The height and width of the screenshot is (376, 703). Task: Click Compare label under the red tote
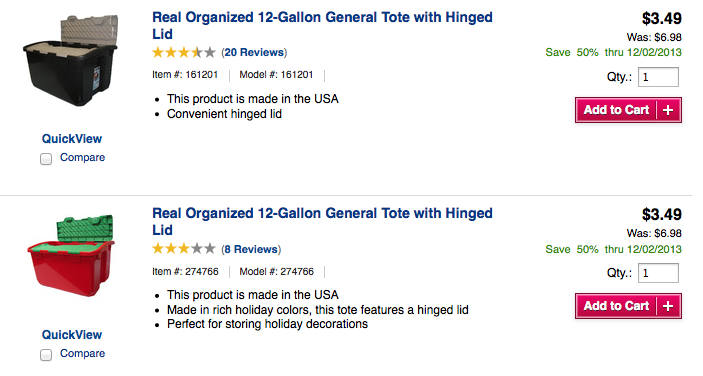pos(82,354)
